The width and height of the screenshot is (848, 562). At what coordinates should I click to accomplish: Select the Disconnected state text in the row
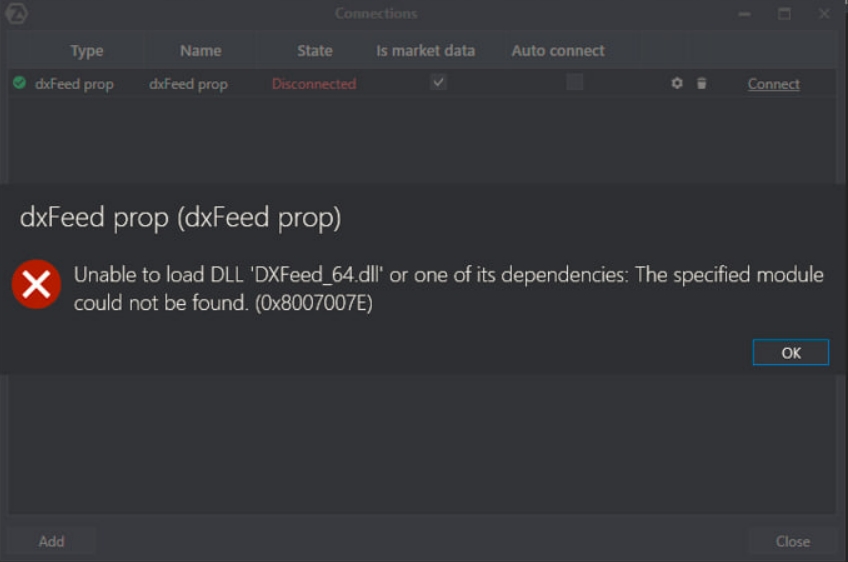tap(314, 84)
